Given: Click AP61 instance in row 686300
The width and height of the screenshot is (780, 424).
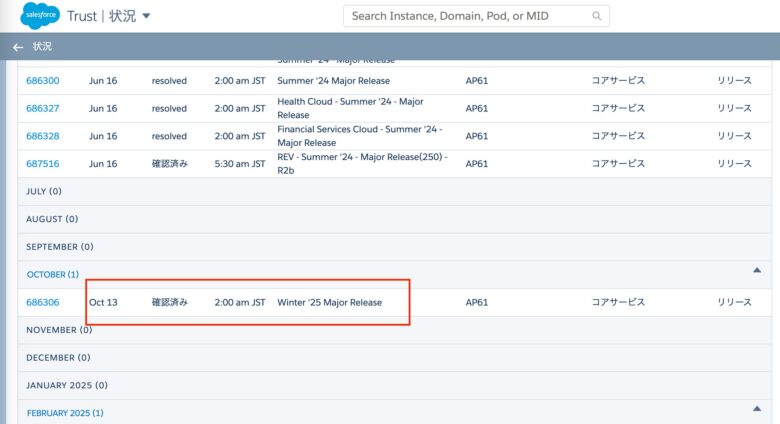Looking at the screenshot, I should coord(477,81).
